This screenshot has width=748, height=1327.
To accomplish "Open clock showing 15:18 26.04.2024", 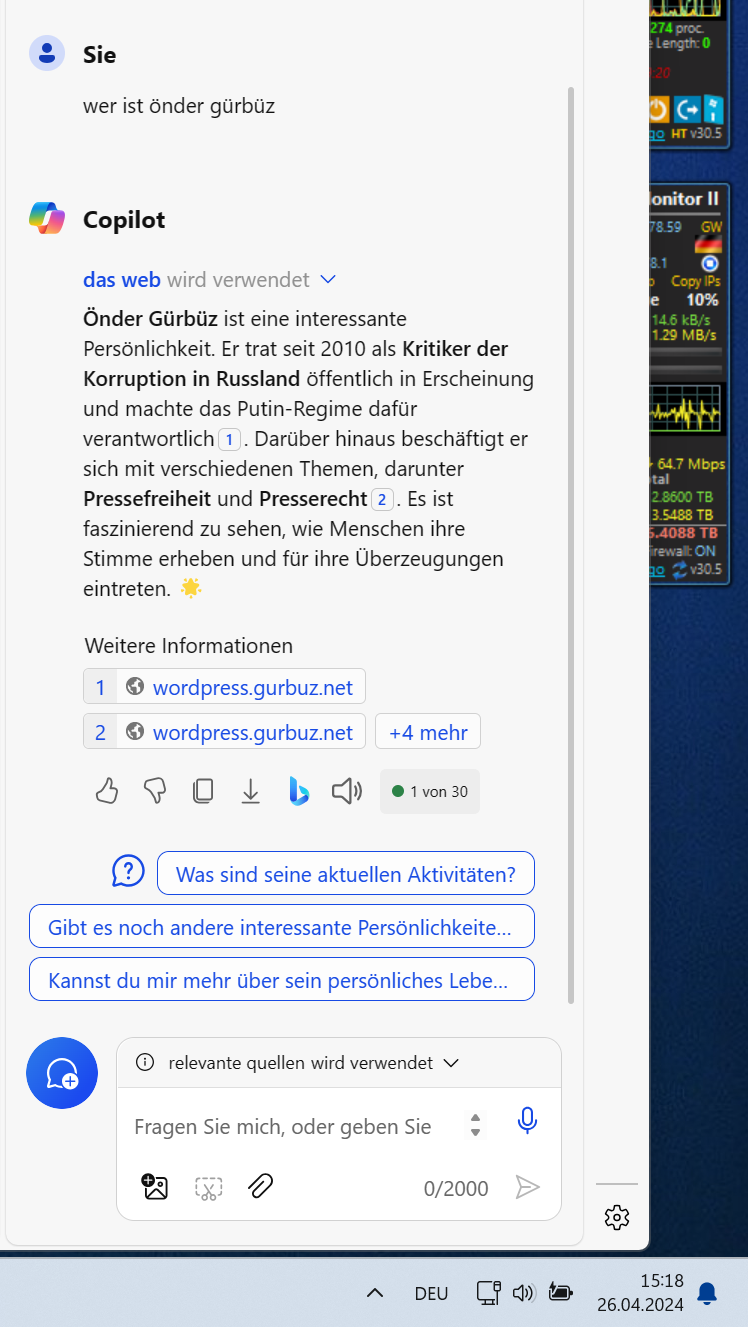I will (640, 1292).
